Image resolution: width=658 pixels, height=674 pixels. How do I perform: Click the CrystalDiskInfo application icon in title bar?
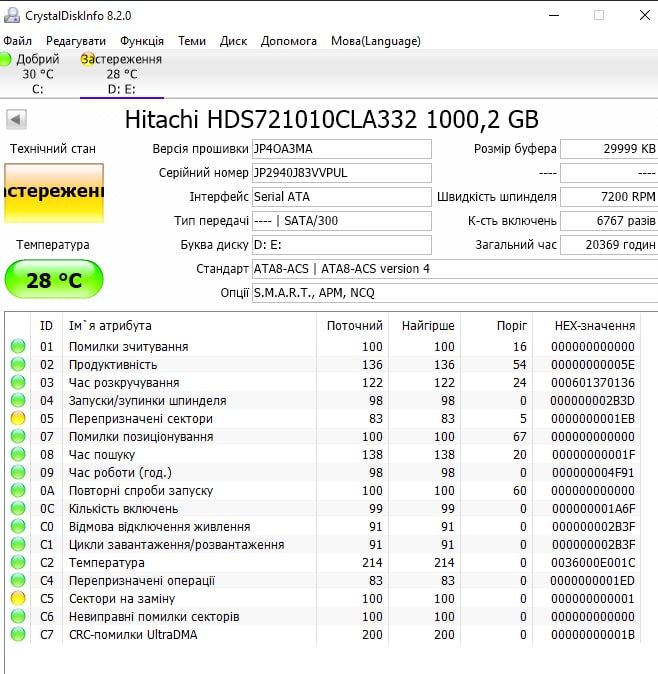(x=12, y=15)
